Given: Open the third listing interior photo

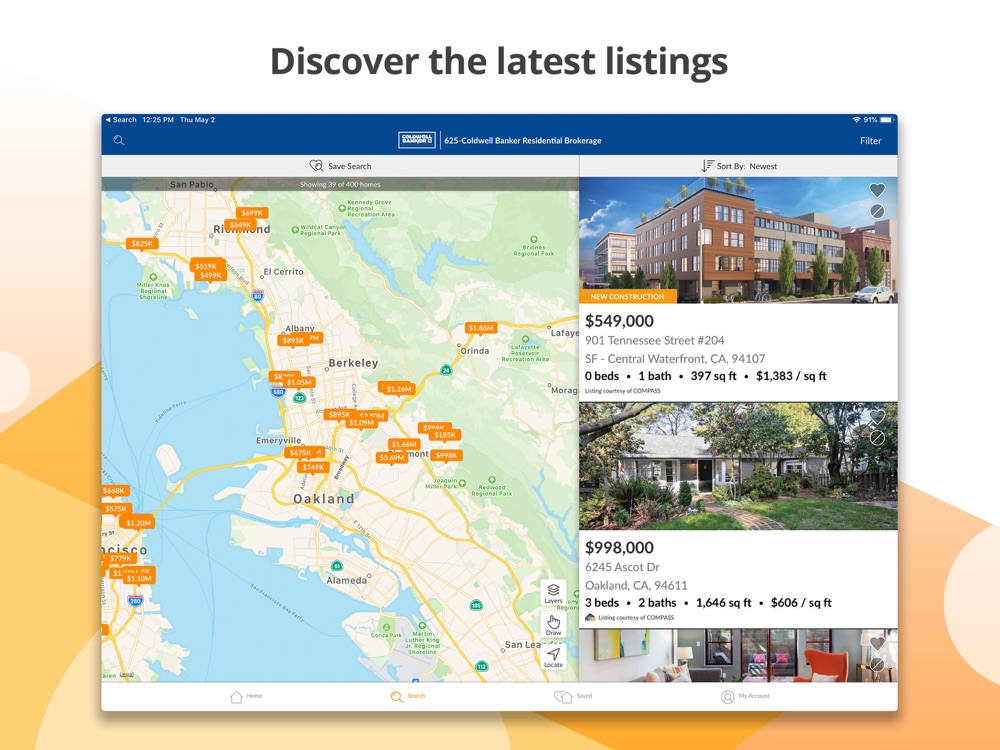Looking at the screenshot, I should click(x=738, y=656).
